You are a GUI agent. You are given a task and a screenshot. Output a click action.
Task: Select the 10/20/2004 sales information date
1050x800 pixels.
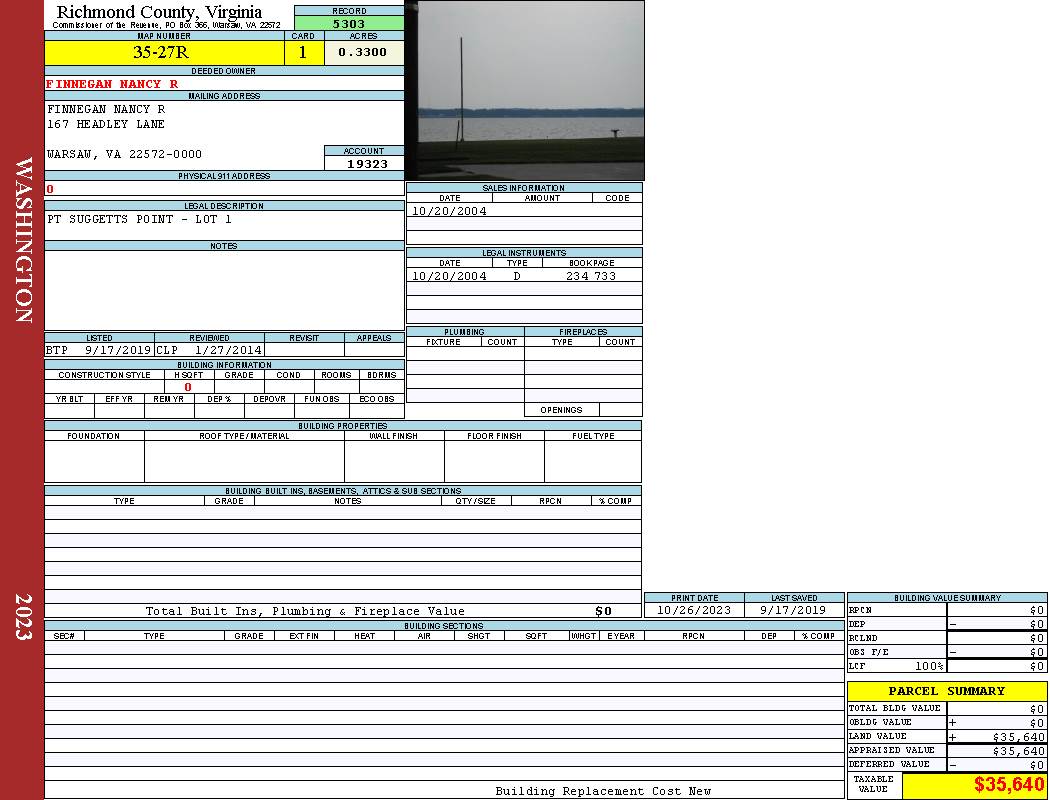point(449,211)
